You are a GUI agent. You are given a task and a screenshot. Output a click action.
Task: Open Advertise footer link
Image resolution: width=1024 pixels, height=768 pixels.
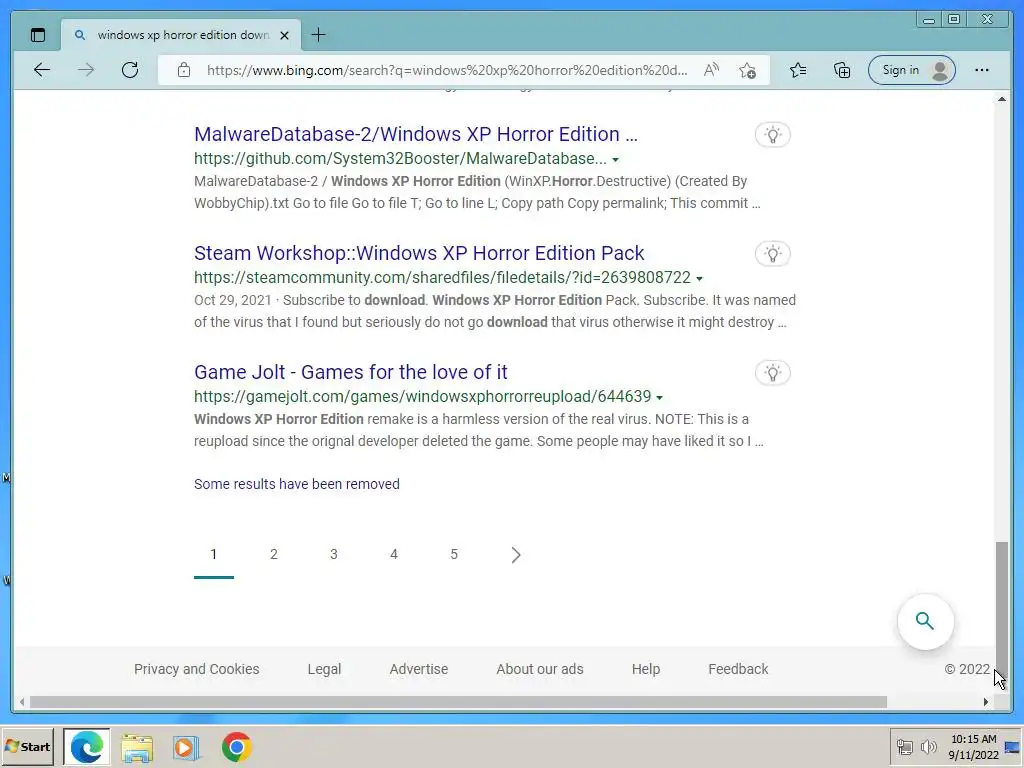[419, 669]
